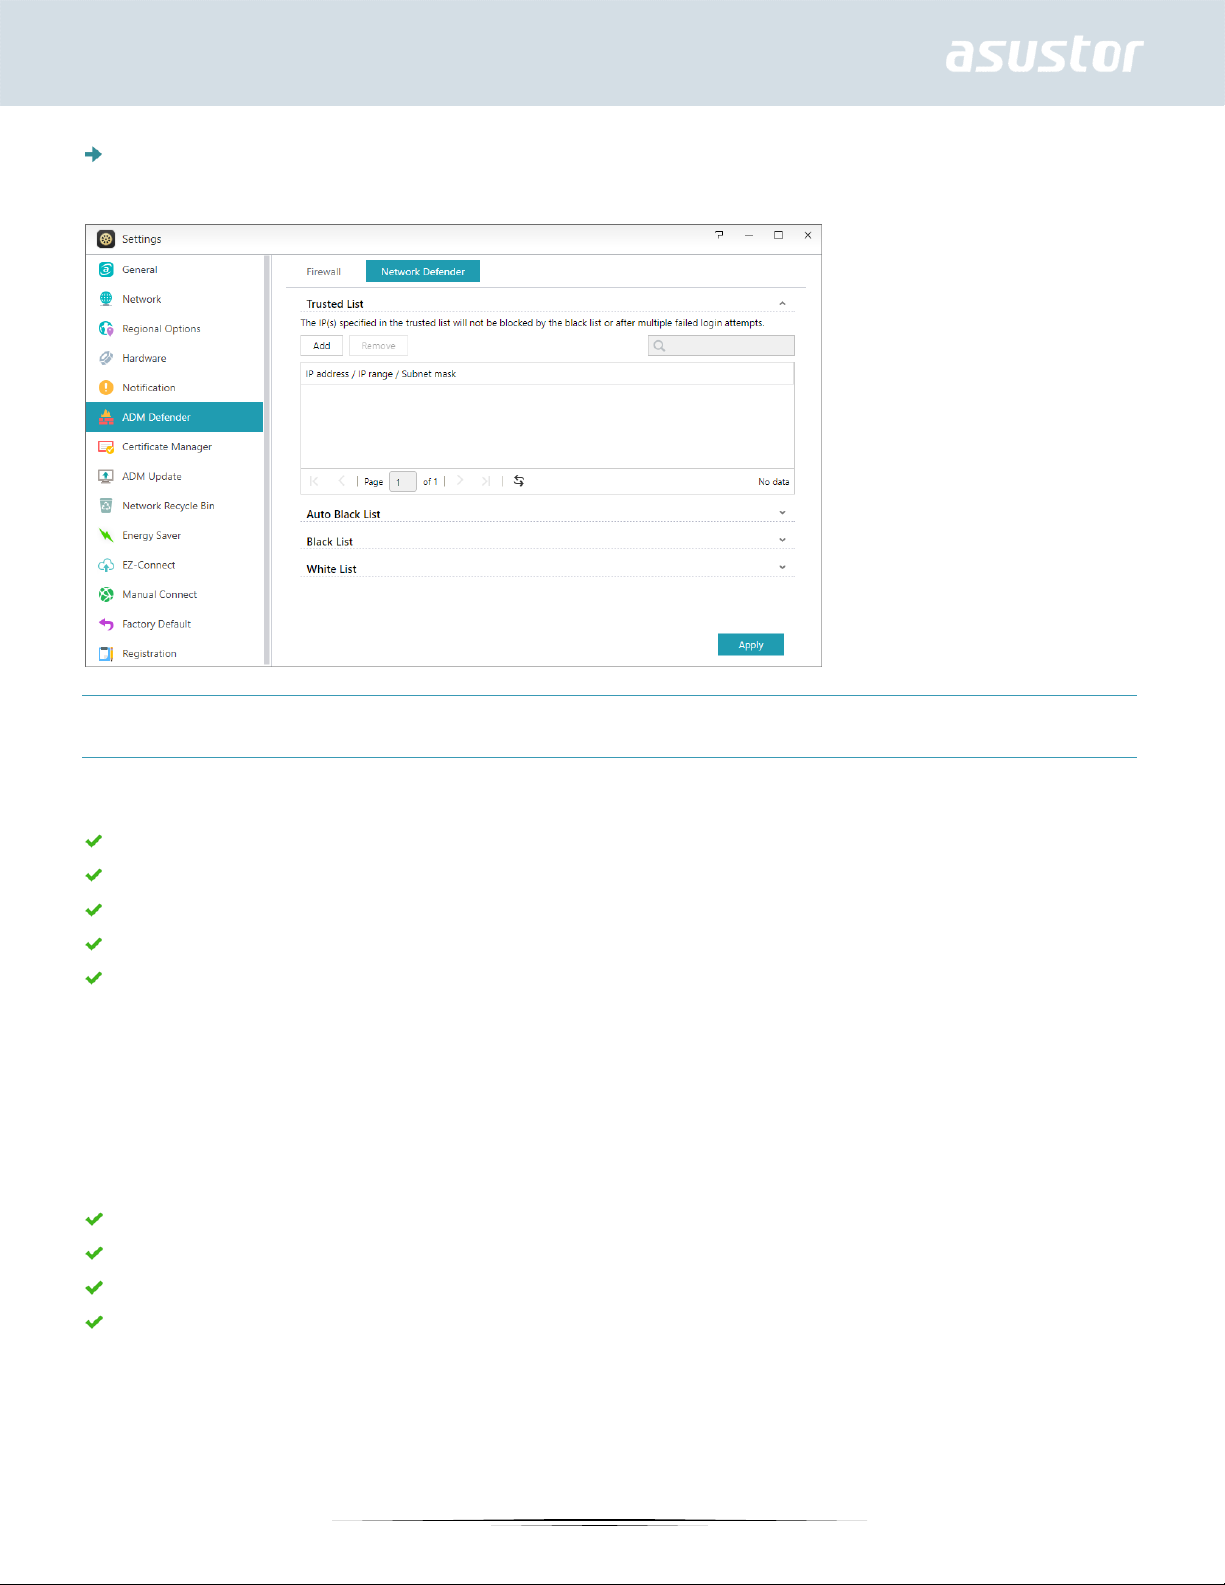Select the Manual Connect icon

click(106, 594)
